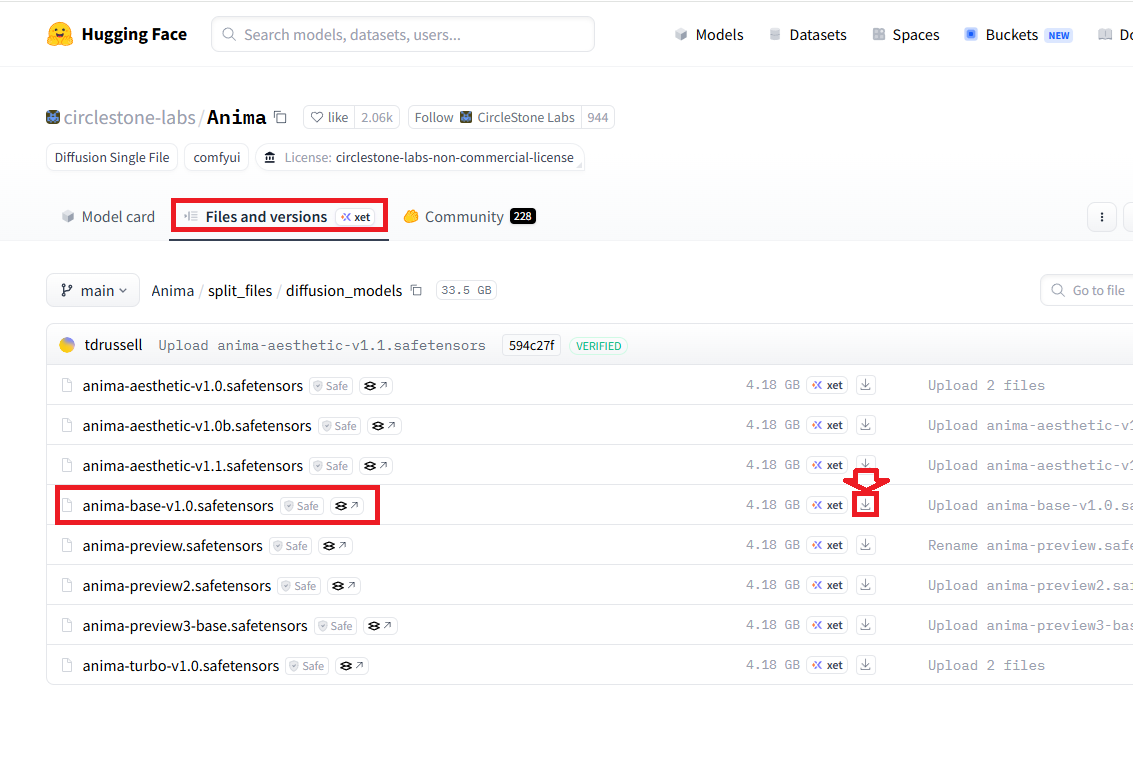Download anima-turbo-v1.0.safetensors
The image size is (1133, 759).
[866, 665]
